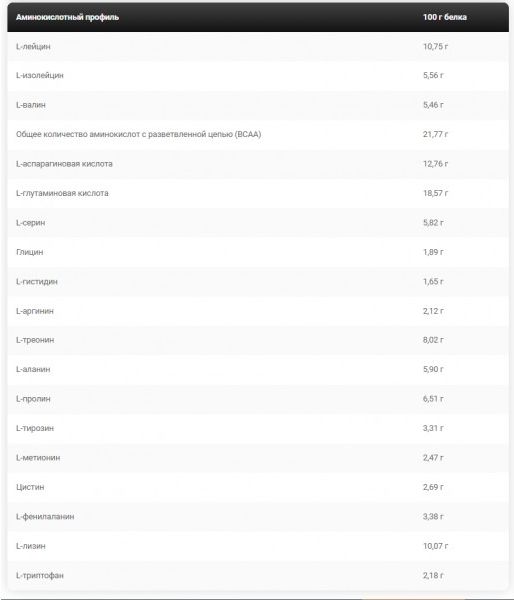Select L-аспарагиновая кислота text
The height and width of the screenshot is (600, 514).
64,164
